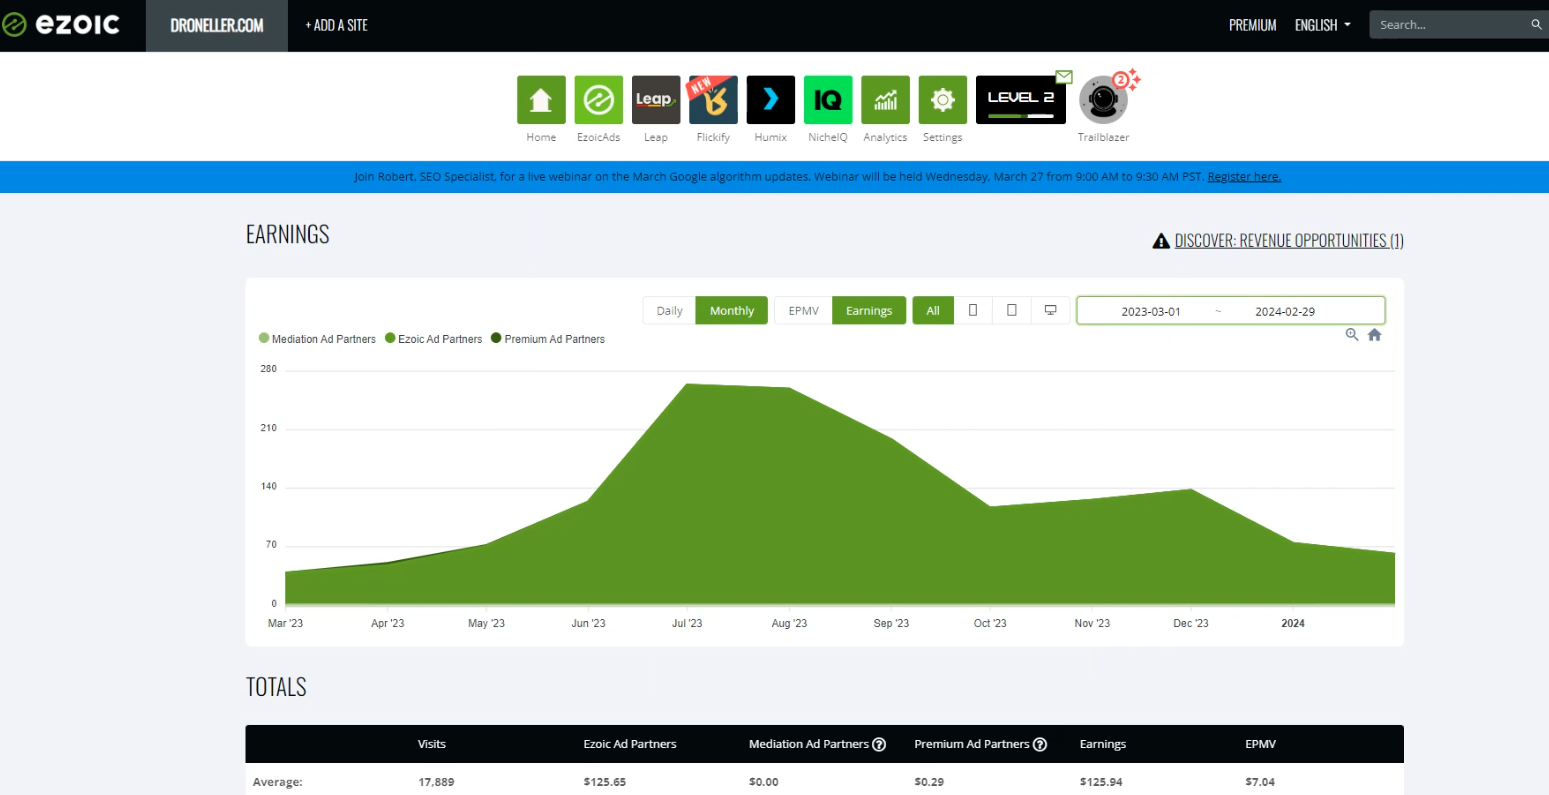Open the Analytics icon
This screenshot has height=795, width=1549.
(885, 100)
